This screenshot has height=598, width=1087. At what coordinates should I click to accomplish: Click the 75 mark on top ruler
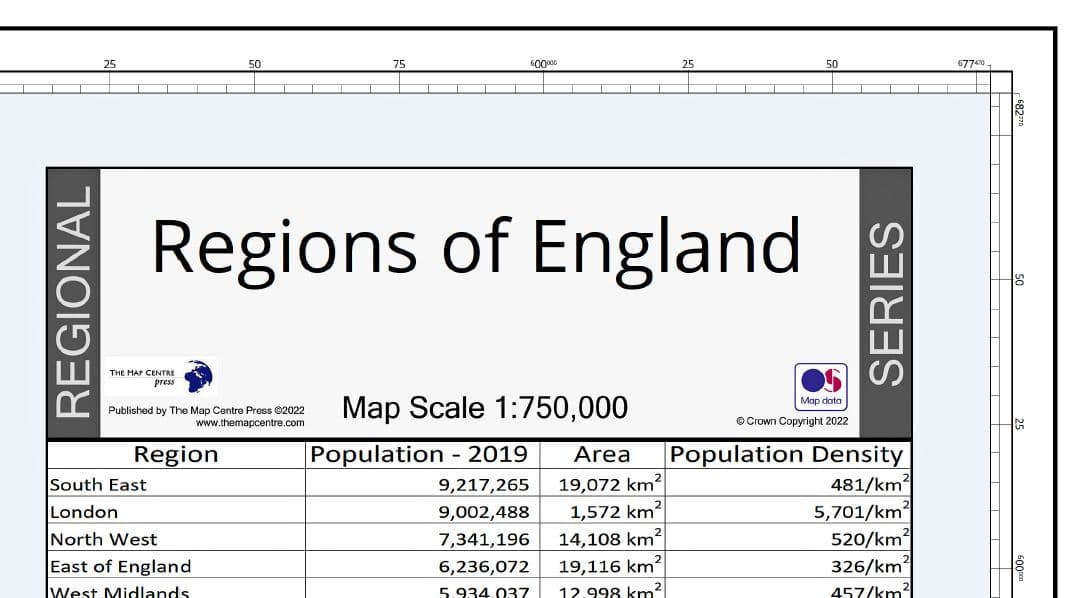pyautogui.click(x=400, y=64)
